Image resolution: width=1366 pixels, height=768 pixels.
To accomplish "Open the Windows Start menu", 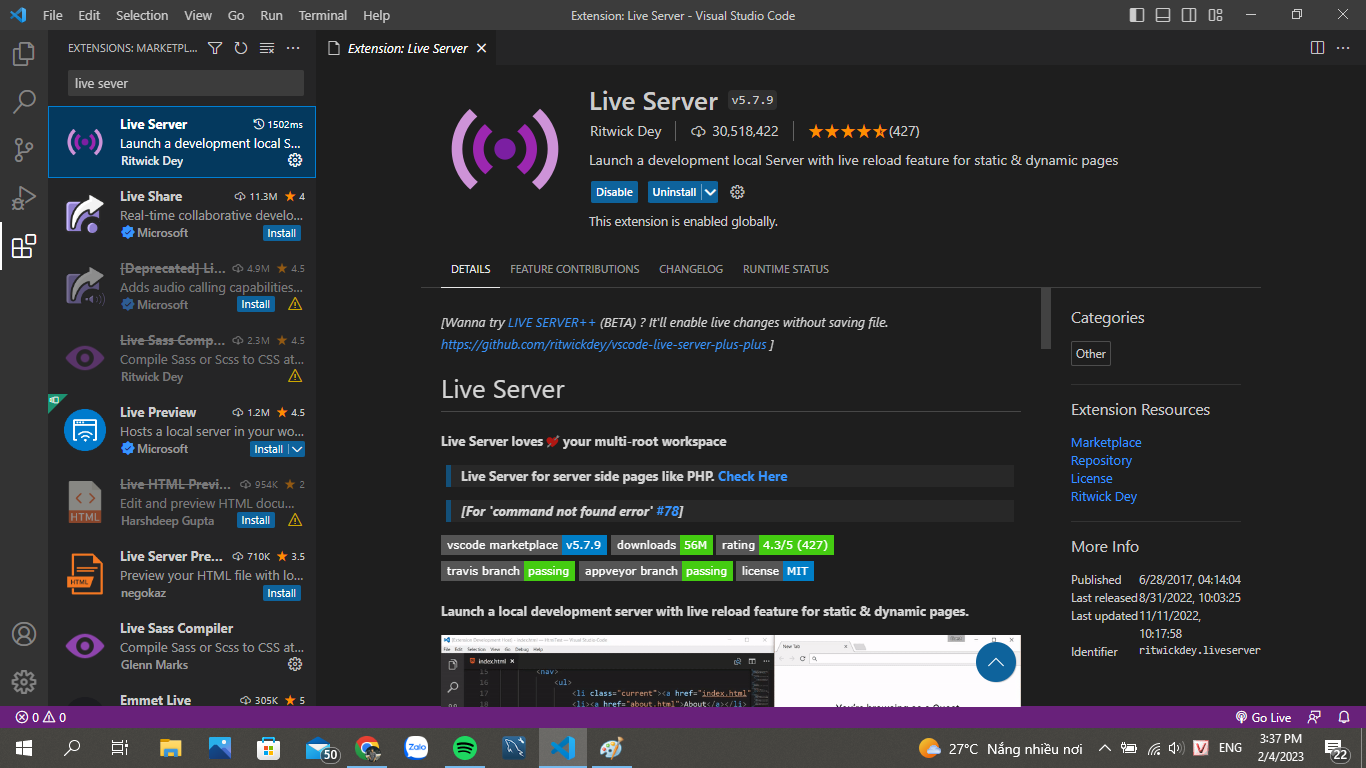I will 24,748.
